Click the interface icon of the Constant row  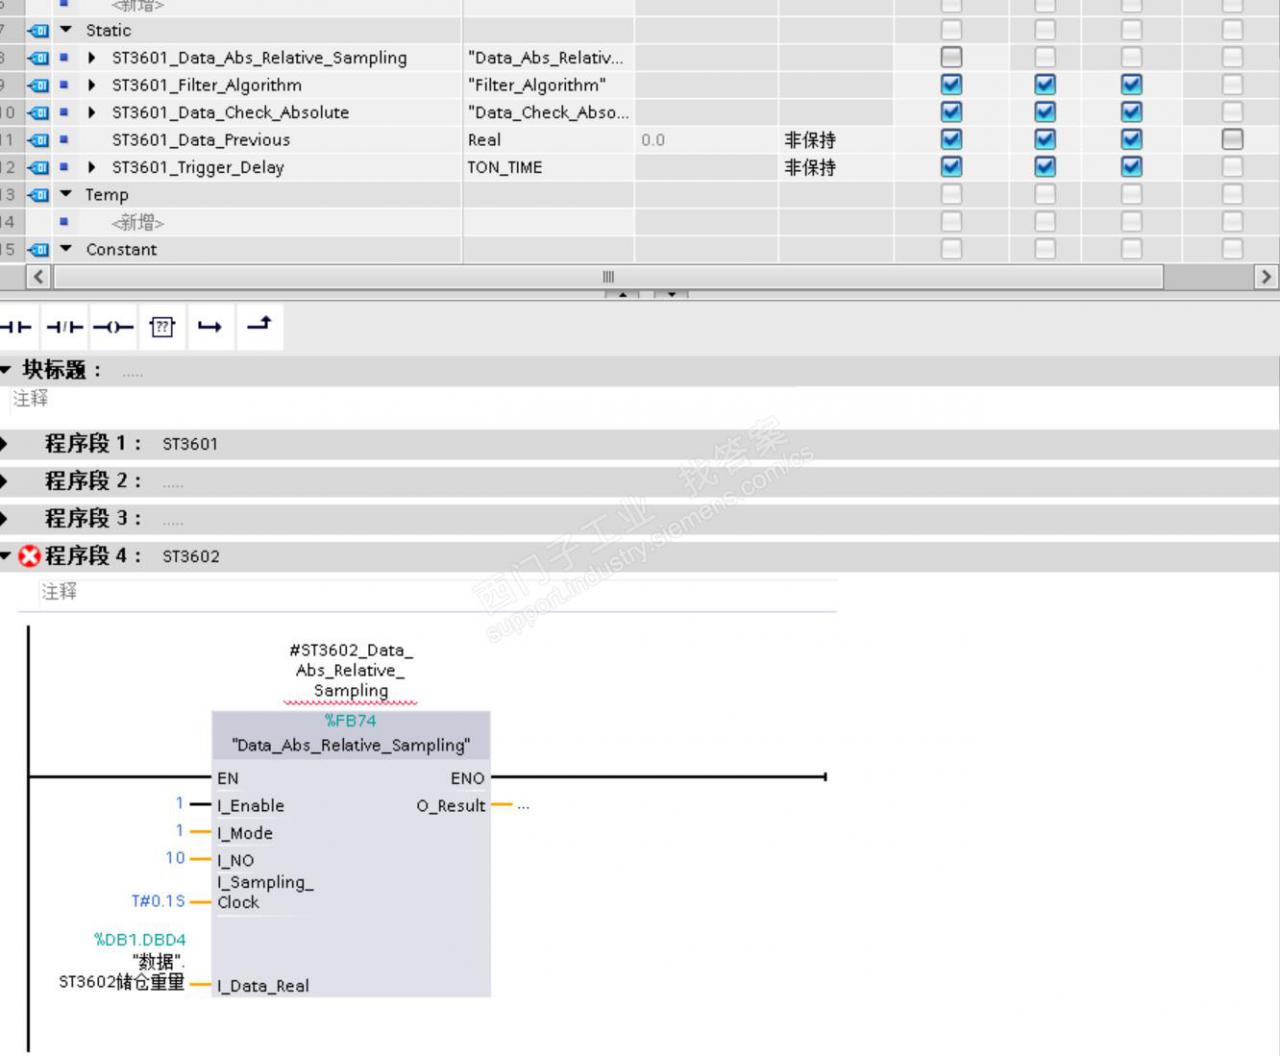click(x=39, y=250)
